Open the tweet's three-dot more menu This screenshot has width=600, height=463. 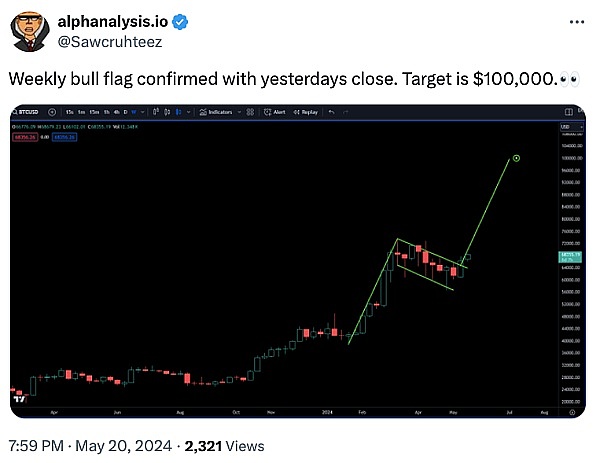(571, 23)
